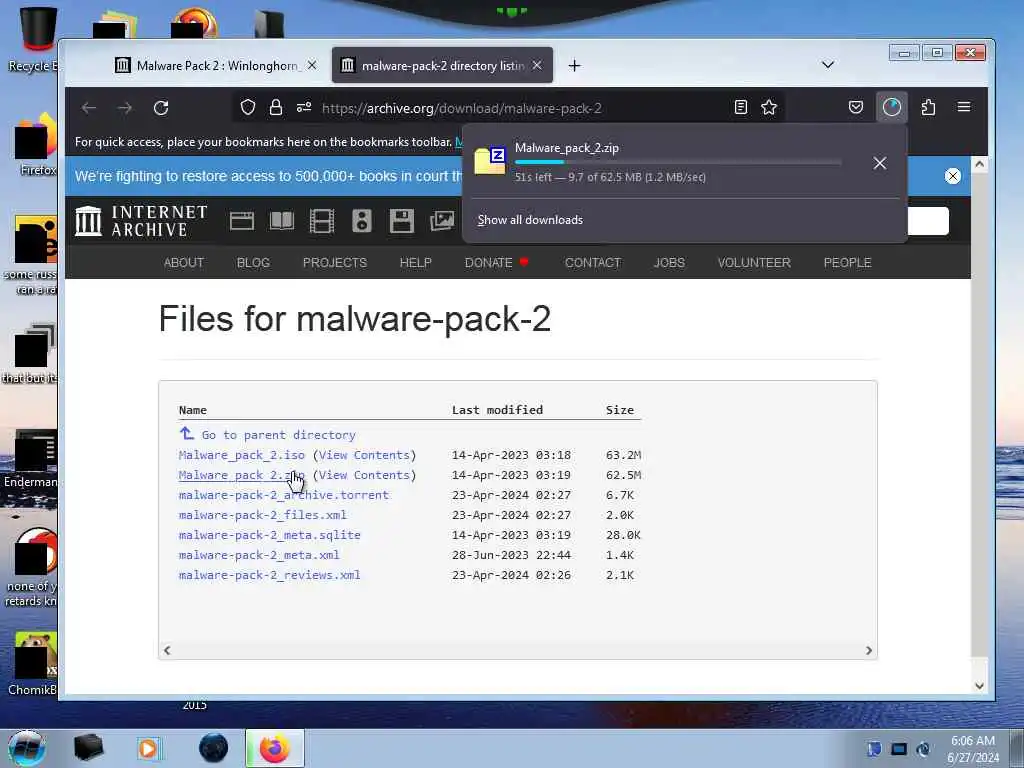Click Show all downloads
This screenshot has width=1024, height=768.
tap(530, 220)
